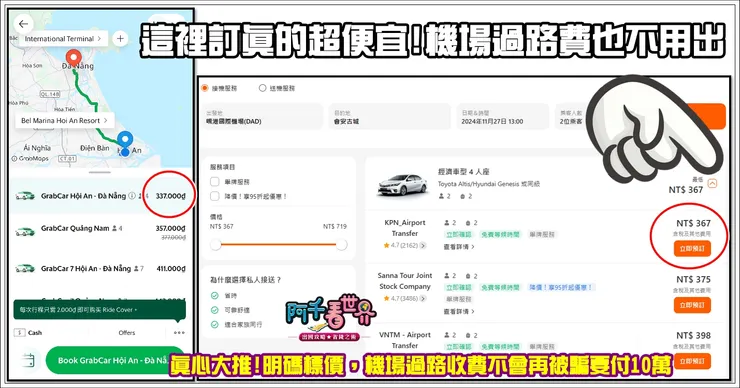Click Sanna Tour star rating icon

pos(386,298)
